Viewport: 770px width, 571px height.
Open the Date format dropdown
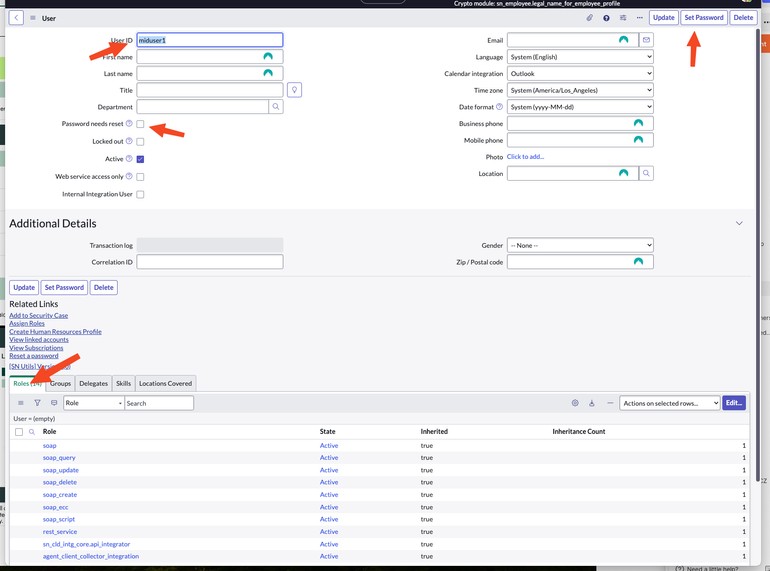pos(580,107)
